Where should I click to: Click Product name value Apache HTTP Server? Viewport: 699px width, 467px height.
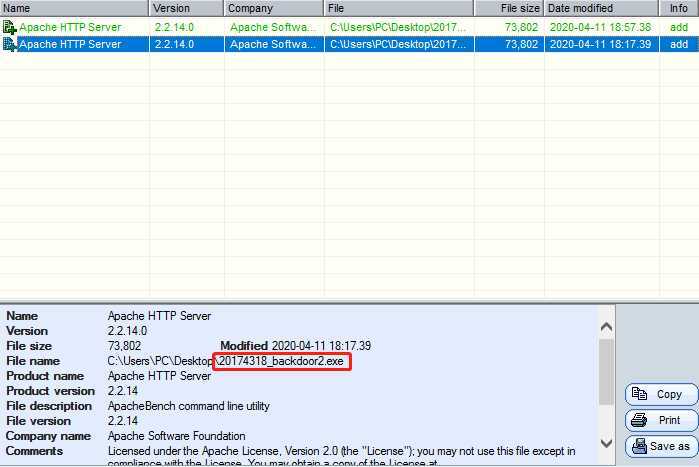pos(159,376)
